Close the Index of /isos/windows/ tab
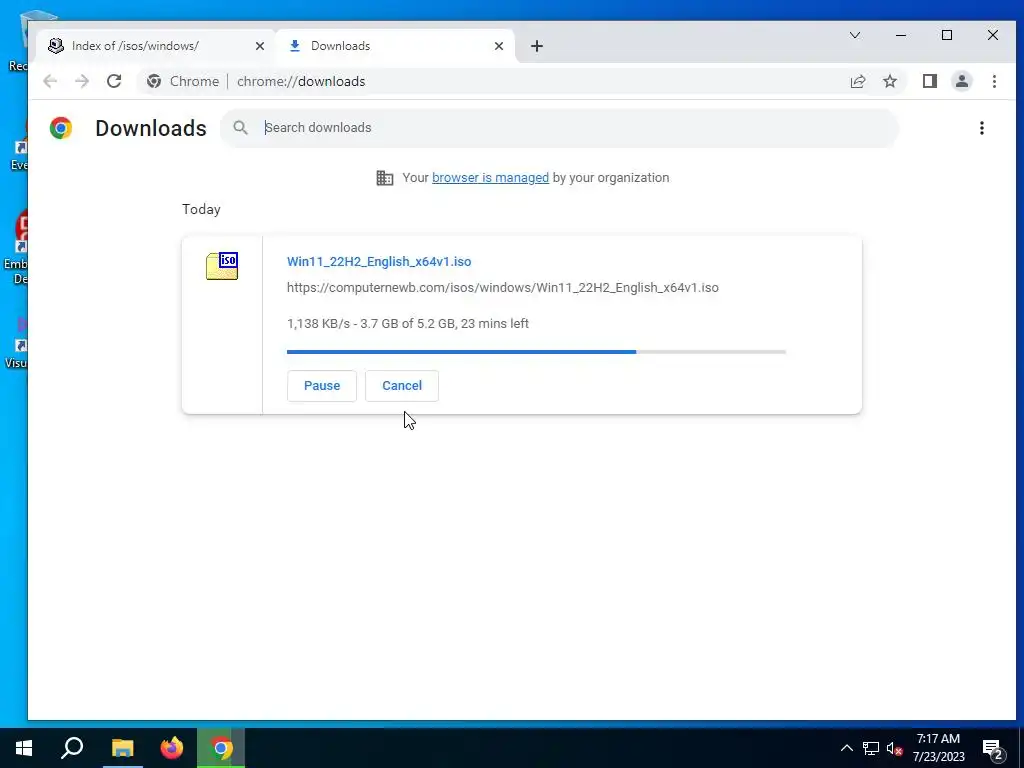1024x768 pixels. pos(260,46)
